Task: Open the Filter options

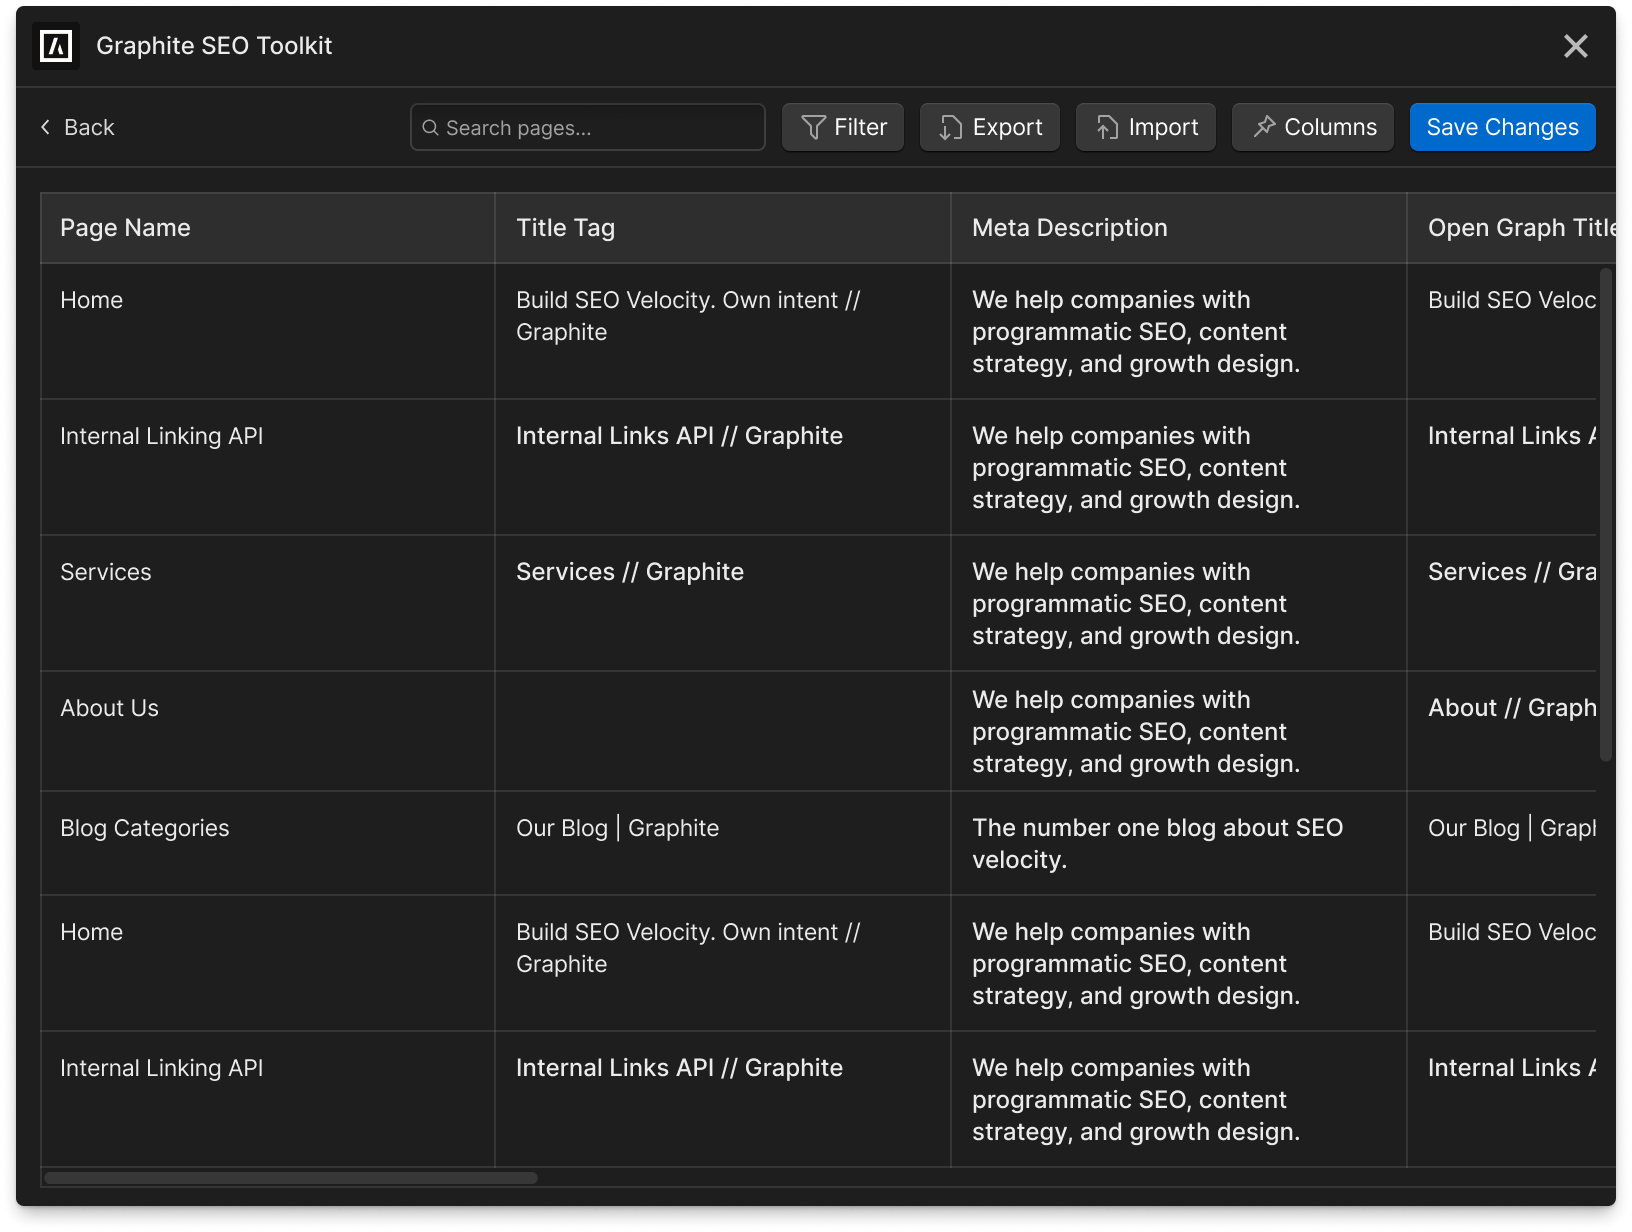Action: pos(843,127)
